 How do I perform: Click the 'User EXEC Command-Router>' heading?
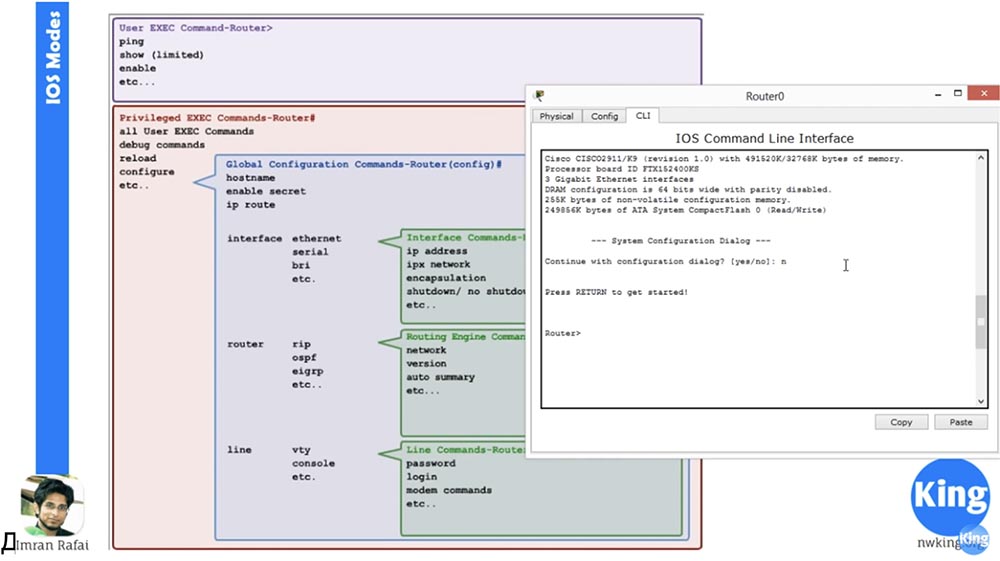coord(196,28)
